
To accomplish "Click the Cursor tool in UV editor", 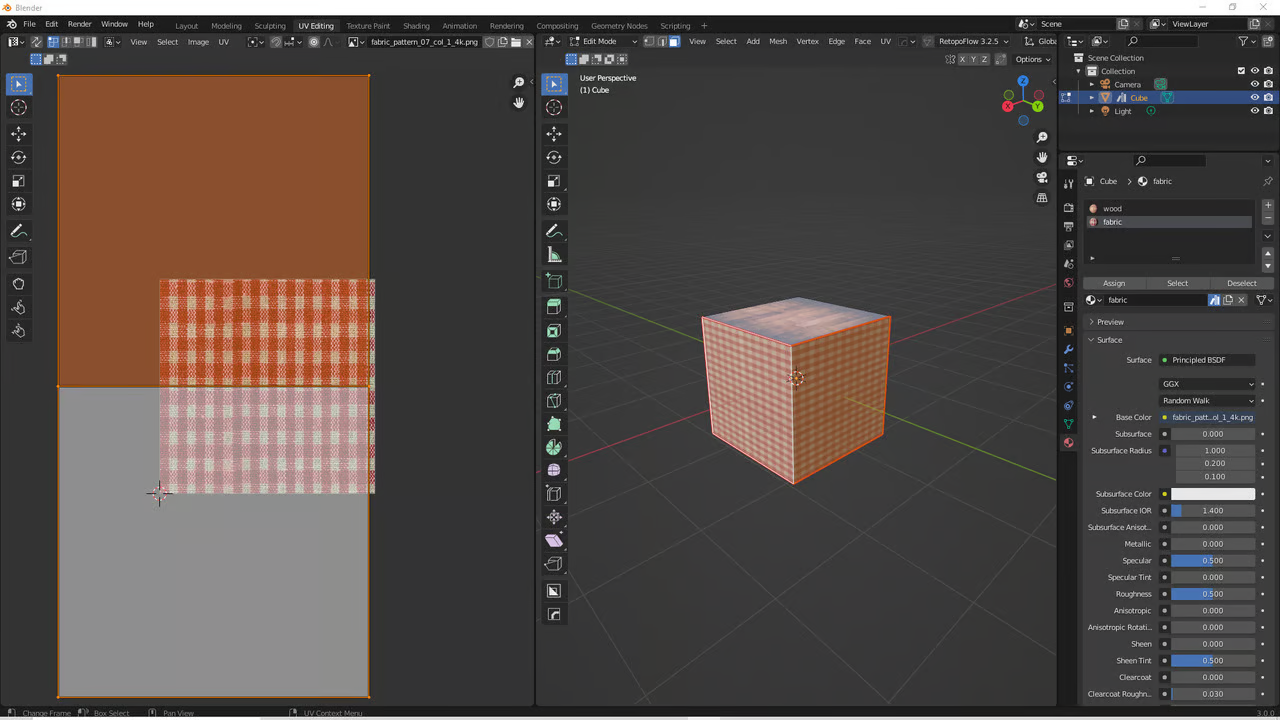I will pyautogui.click(x=18, y=108).
